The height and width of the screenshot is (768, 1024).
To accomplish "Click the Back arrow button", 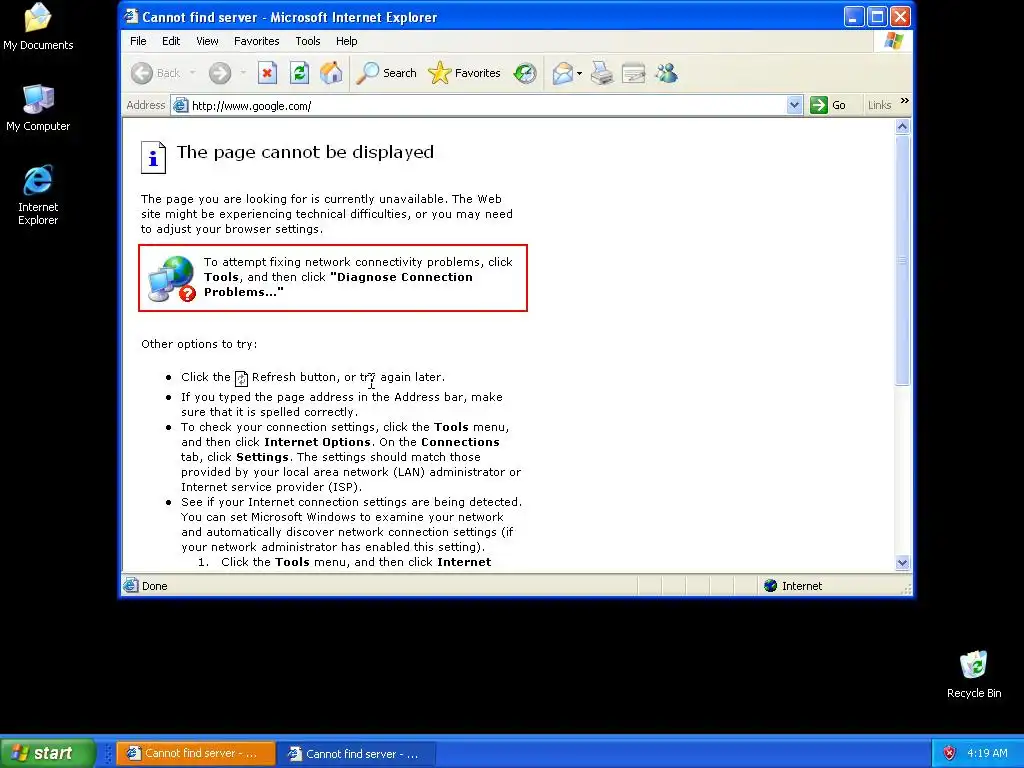I will click(155, 73).
